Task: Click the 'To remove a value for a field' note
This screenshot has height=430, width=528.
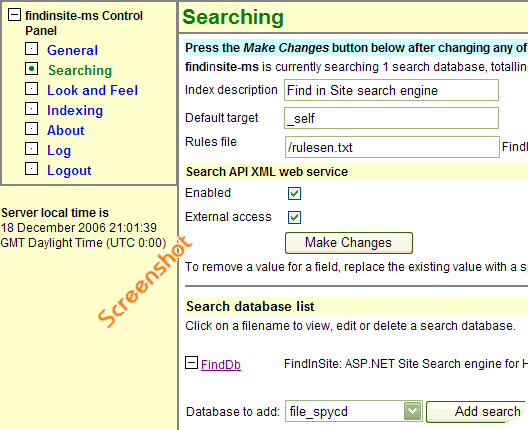Action: pyautogui.click(x=356, y=267)
